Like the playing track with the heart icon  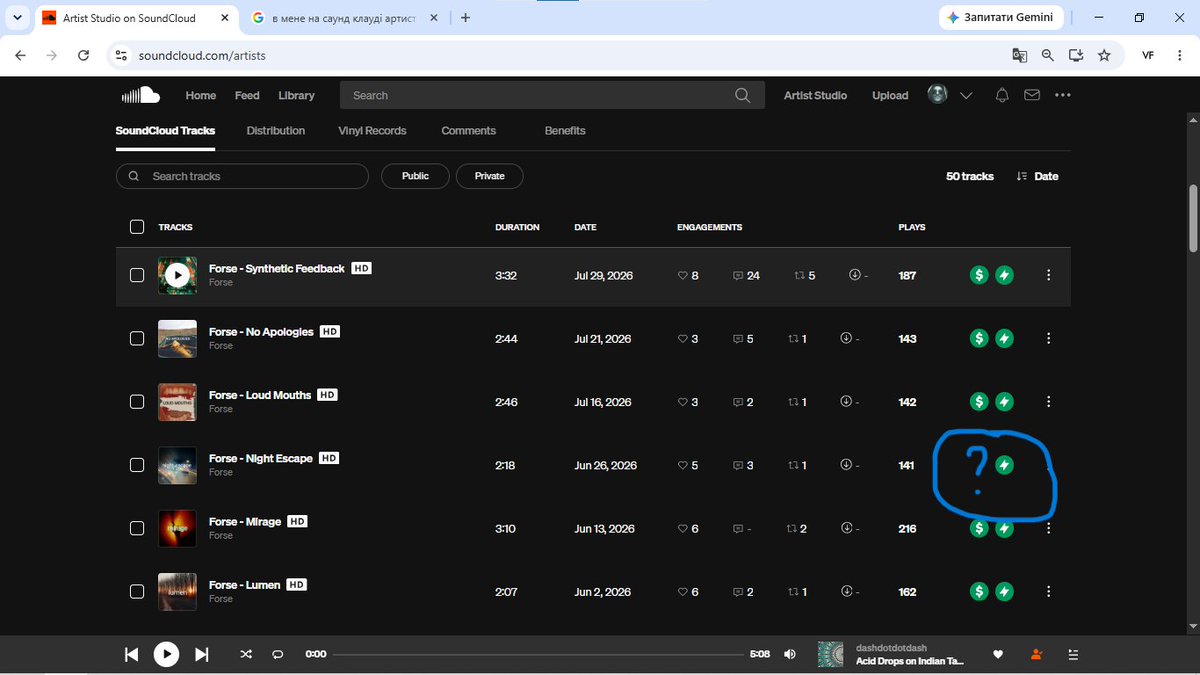(x=997, y=654)
